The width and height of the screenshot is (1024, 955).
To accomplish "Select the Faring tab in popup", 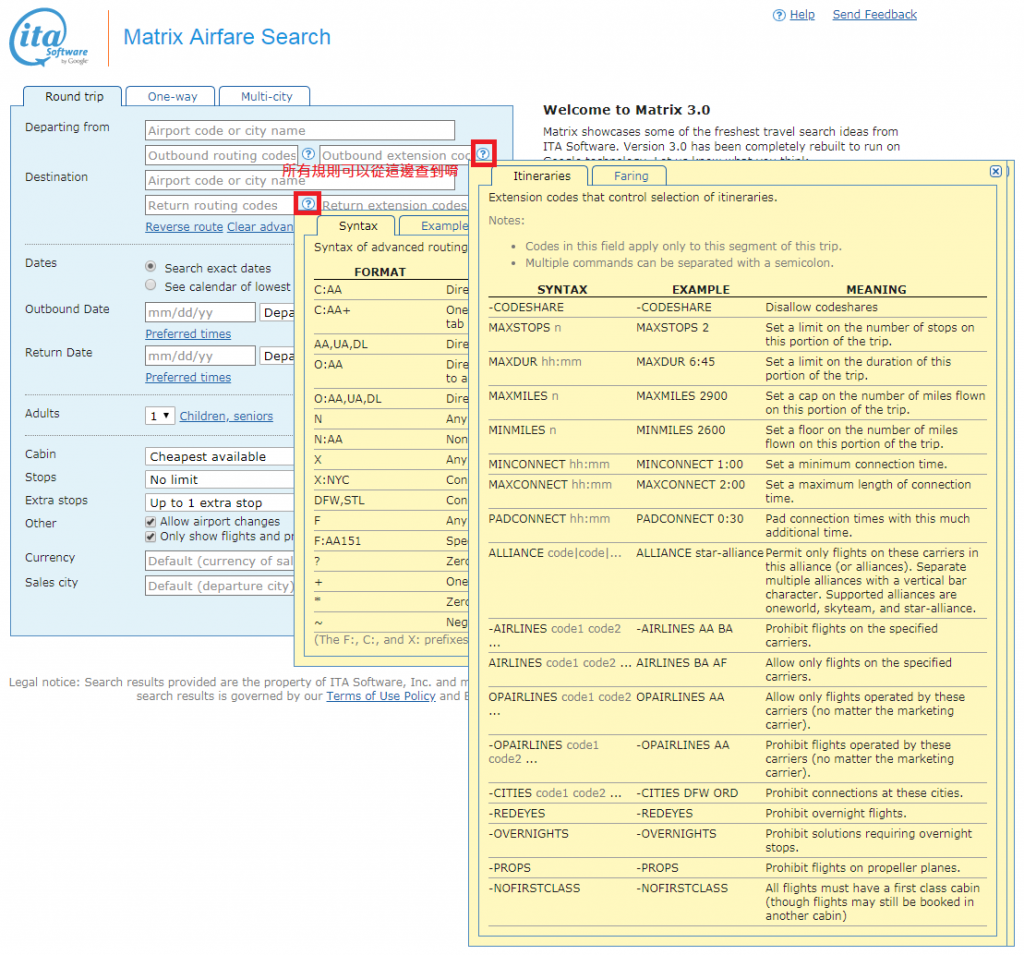I will (x=630, y=176).
